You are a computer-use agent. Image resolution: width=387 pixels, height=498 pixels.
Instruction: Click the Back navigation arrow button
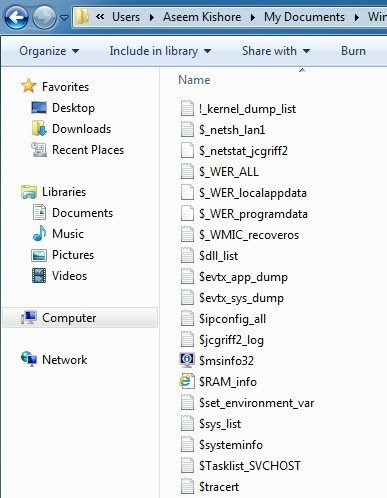(16, 17)
